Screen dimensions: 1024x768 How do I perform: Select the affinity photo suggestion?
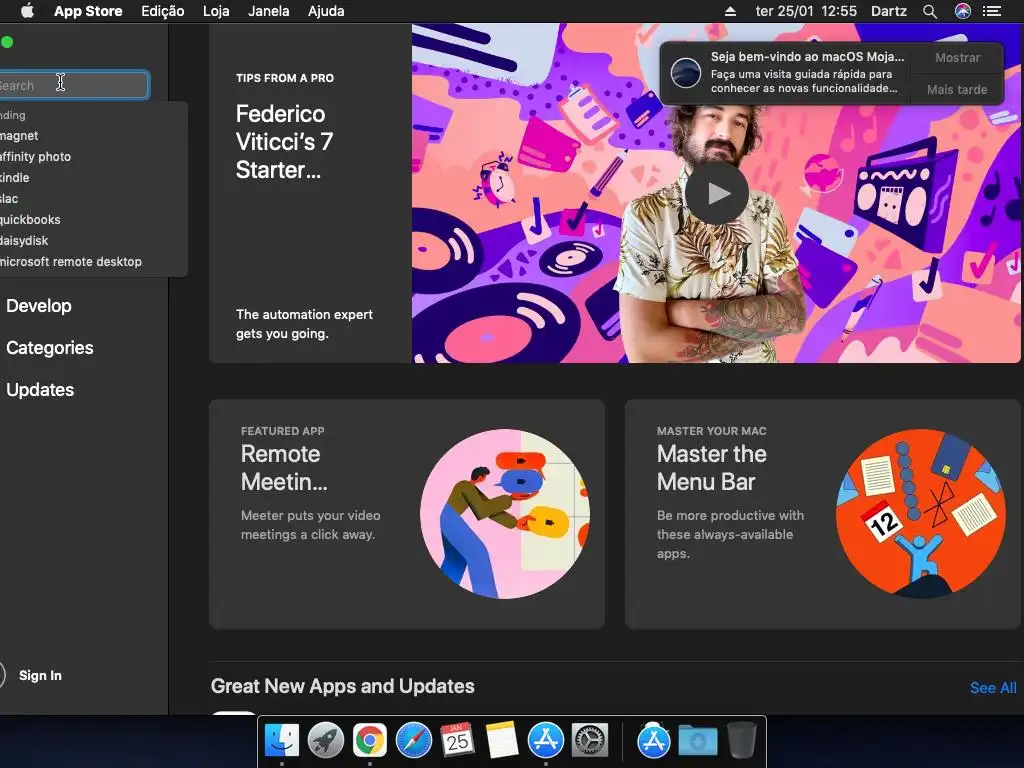pos(91,157)
